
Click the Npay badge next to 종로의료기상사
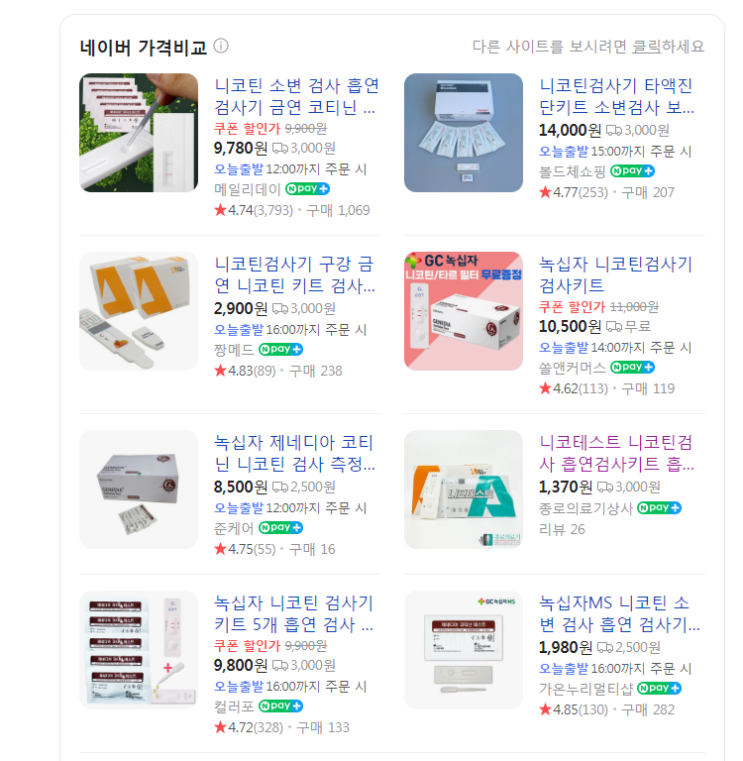(659, 508)
